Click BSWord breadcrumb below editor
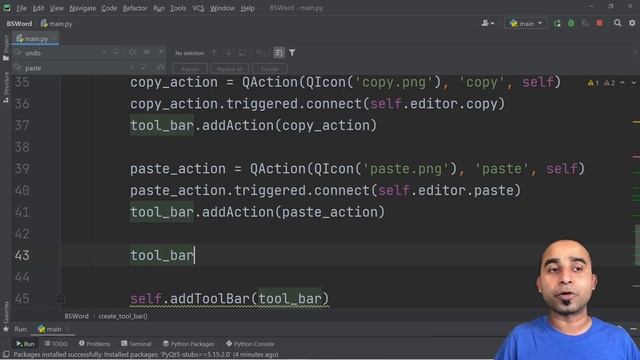The image size is (640, 360). (76, 316)
